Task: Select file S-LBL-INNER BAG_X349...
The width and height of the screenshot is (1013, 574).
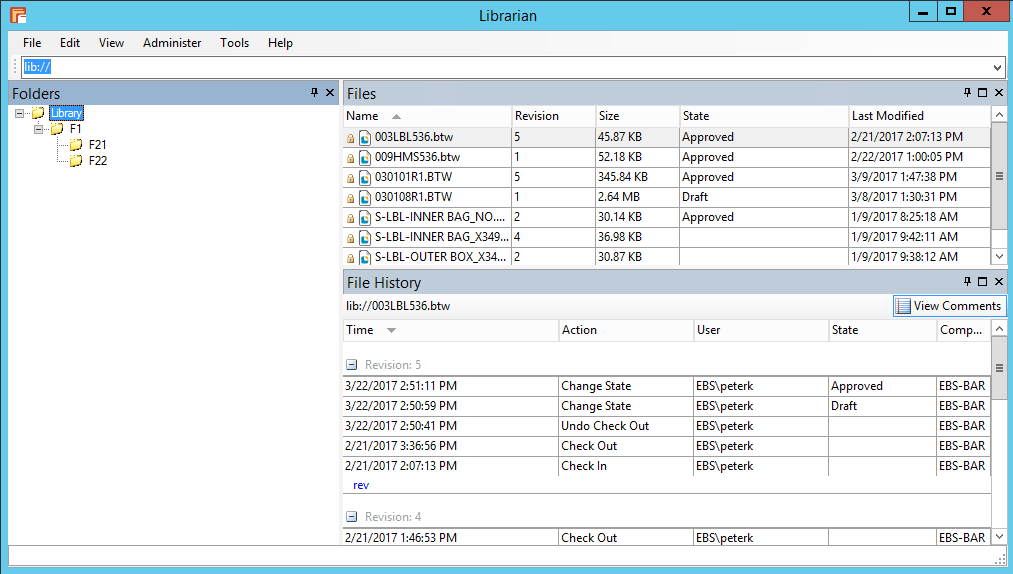Action: (x=442, y=237)
